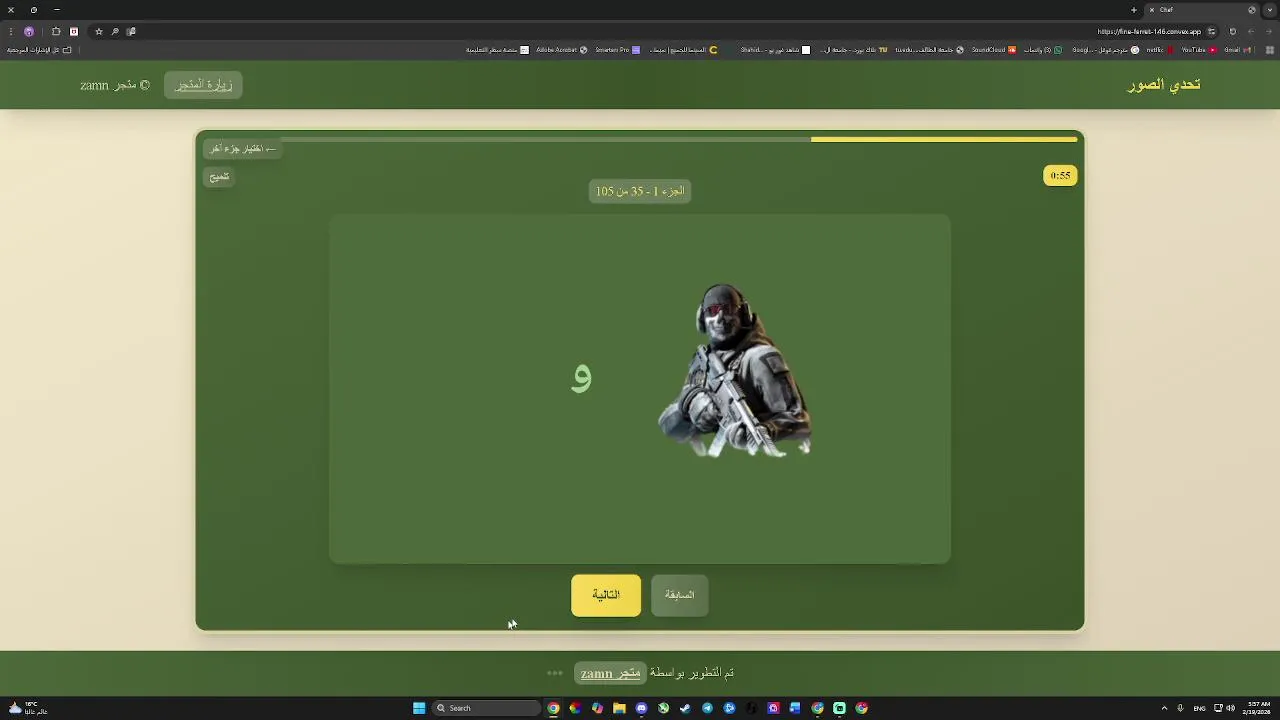Switch the ENG input language

[x=1199, y=708]
